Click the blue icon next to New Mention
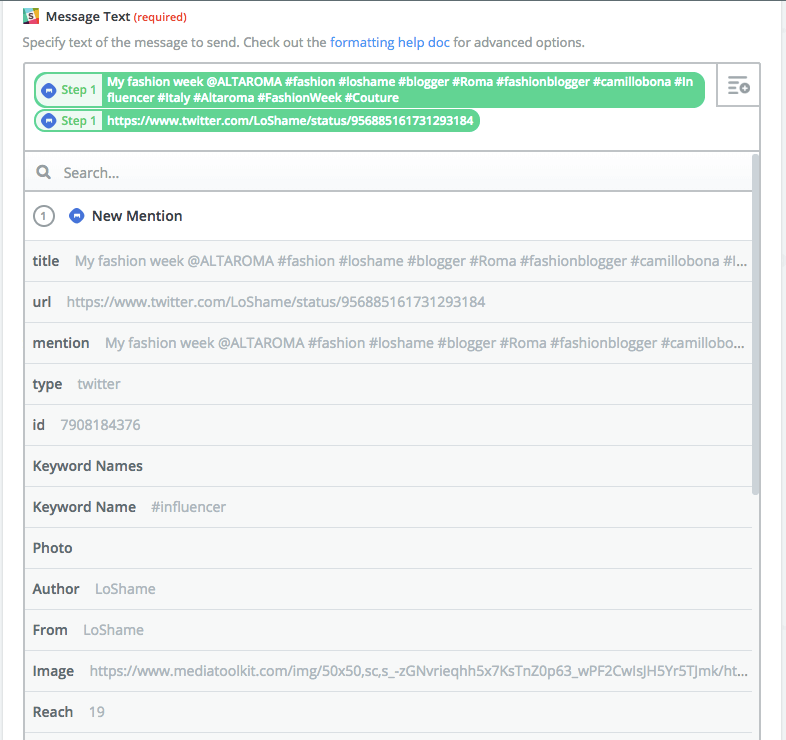Viewport: 786px width, 740px height. tap(76, 216)
